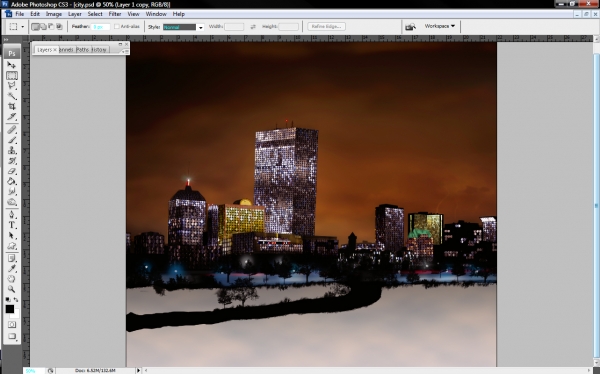
Task: Open the Select menu
Action: pyautogui.click(x=95, y=14)
